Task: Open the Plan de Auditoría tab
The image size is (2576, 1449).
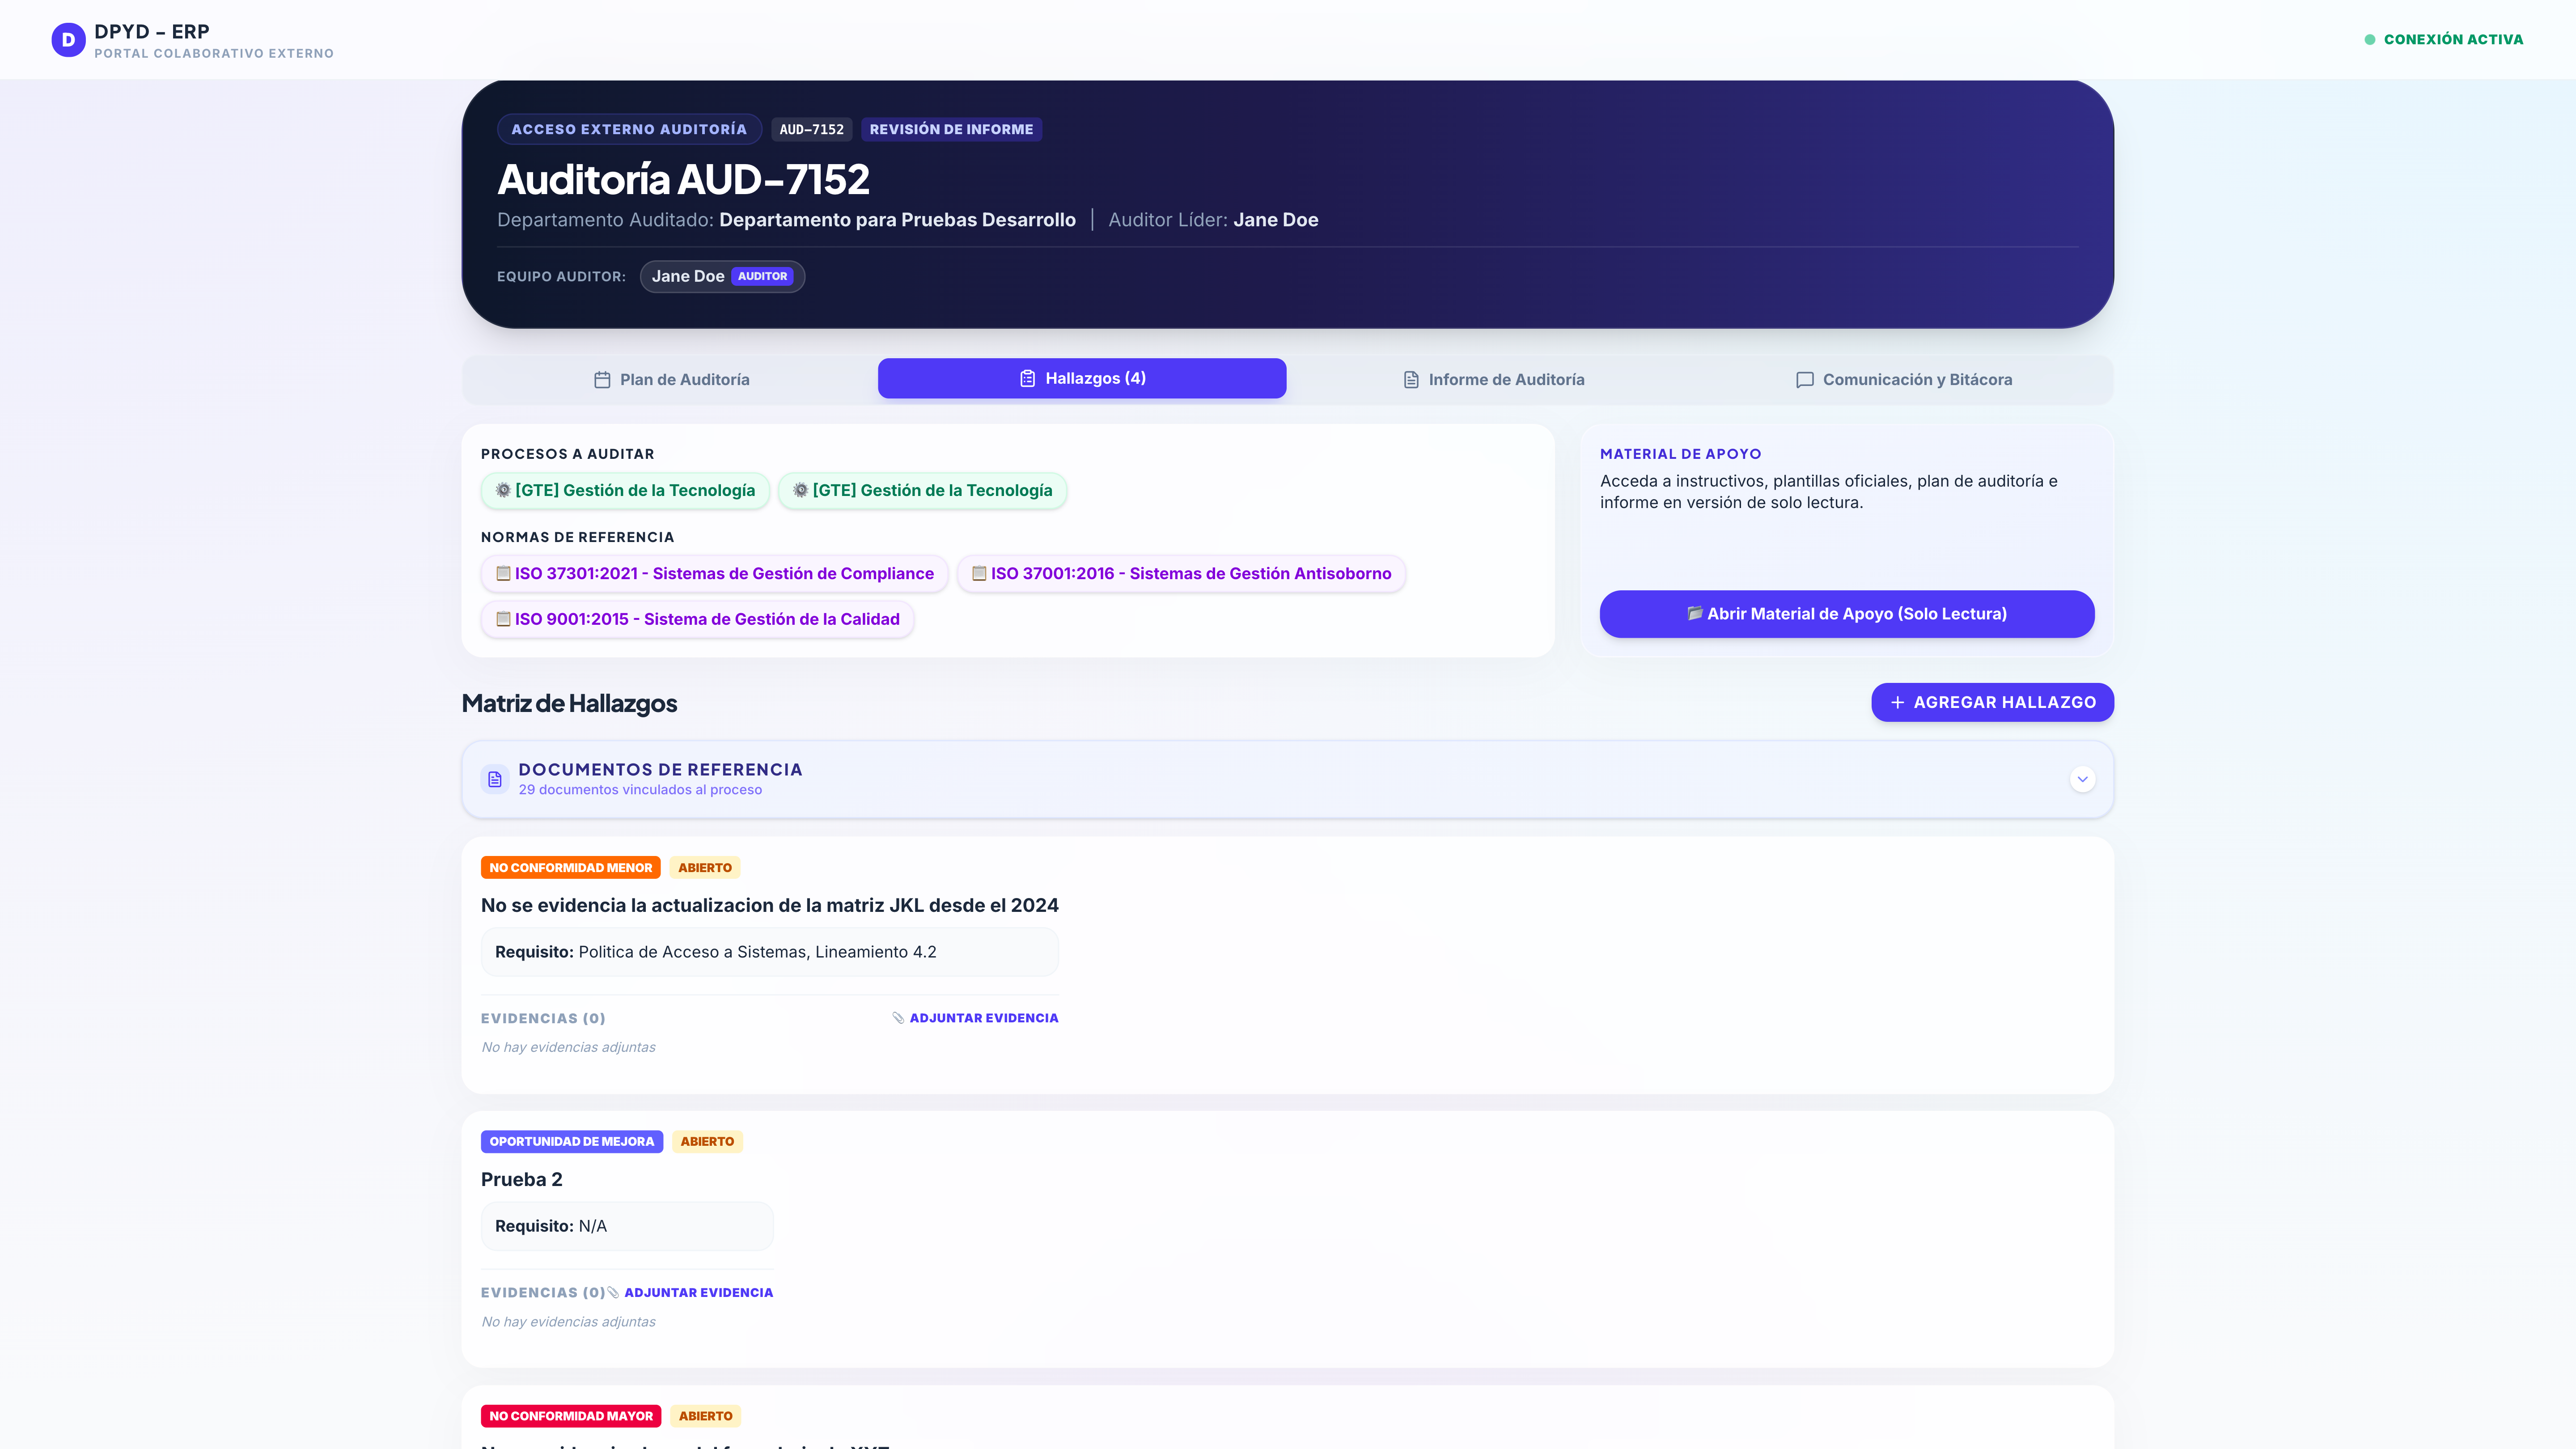Action: 671,380
